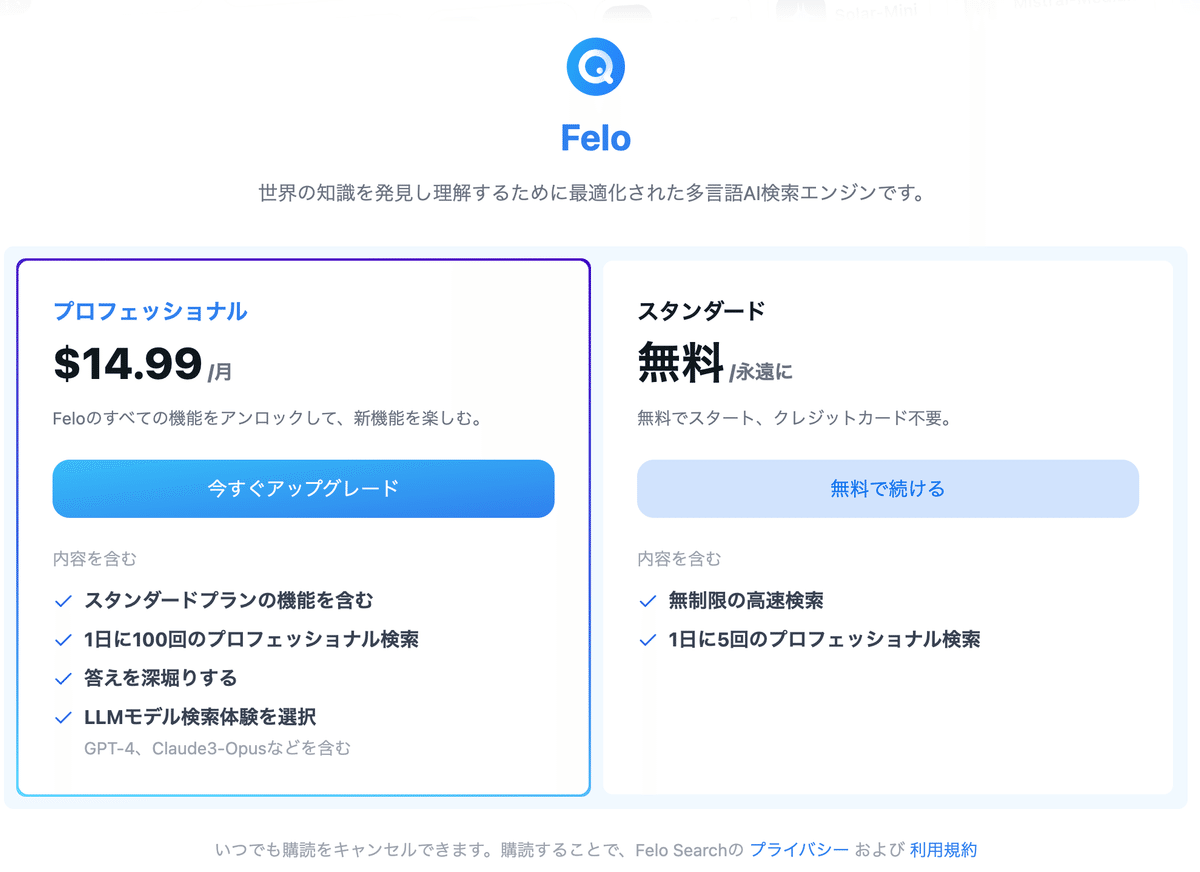Click the checkmark beside 1日に100回のプロフェッショナル検索
This screenshot has width=1200, height=872.
tap(63, 639)
